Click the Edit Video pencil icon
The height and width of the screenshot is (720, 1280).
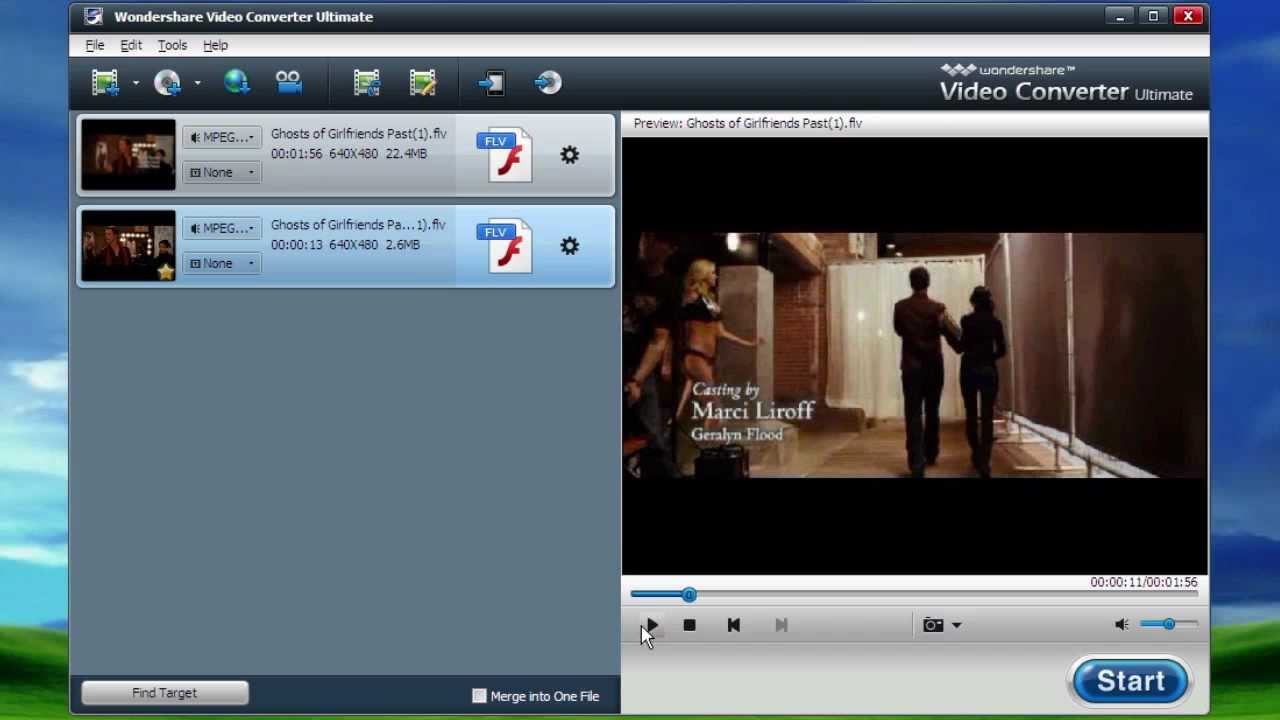click(x=423, y=82)
